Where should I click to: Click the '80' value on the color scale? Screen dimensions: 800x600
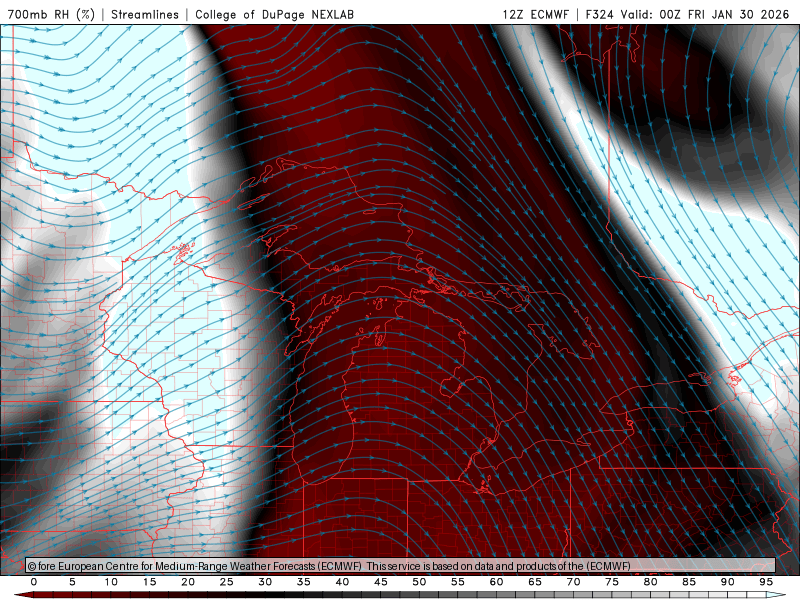[651, 582]
